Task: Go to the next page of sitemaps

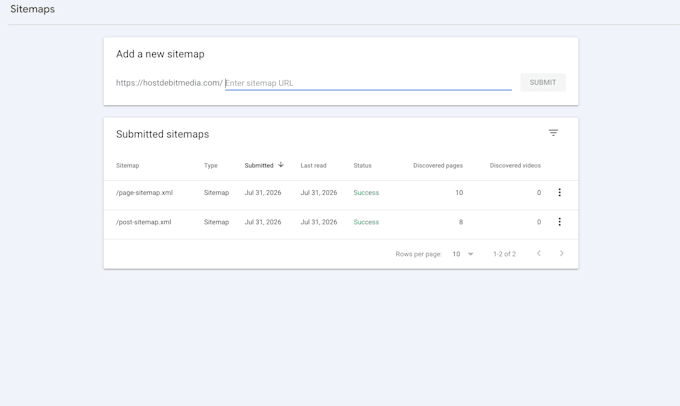Action: pyautogui.click(x=562, y=253)
